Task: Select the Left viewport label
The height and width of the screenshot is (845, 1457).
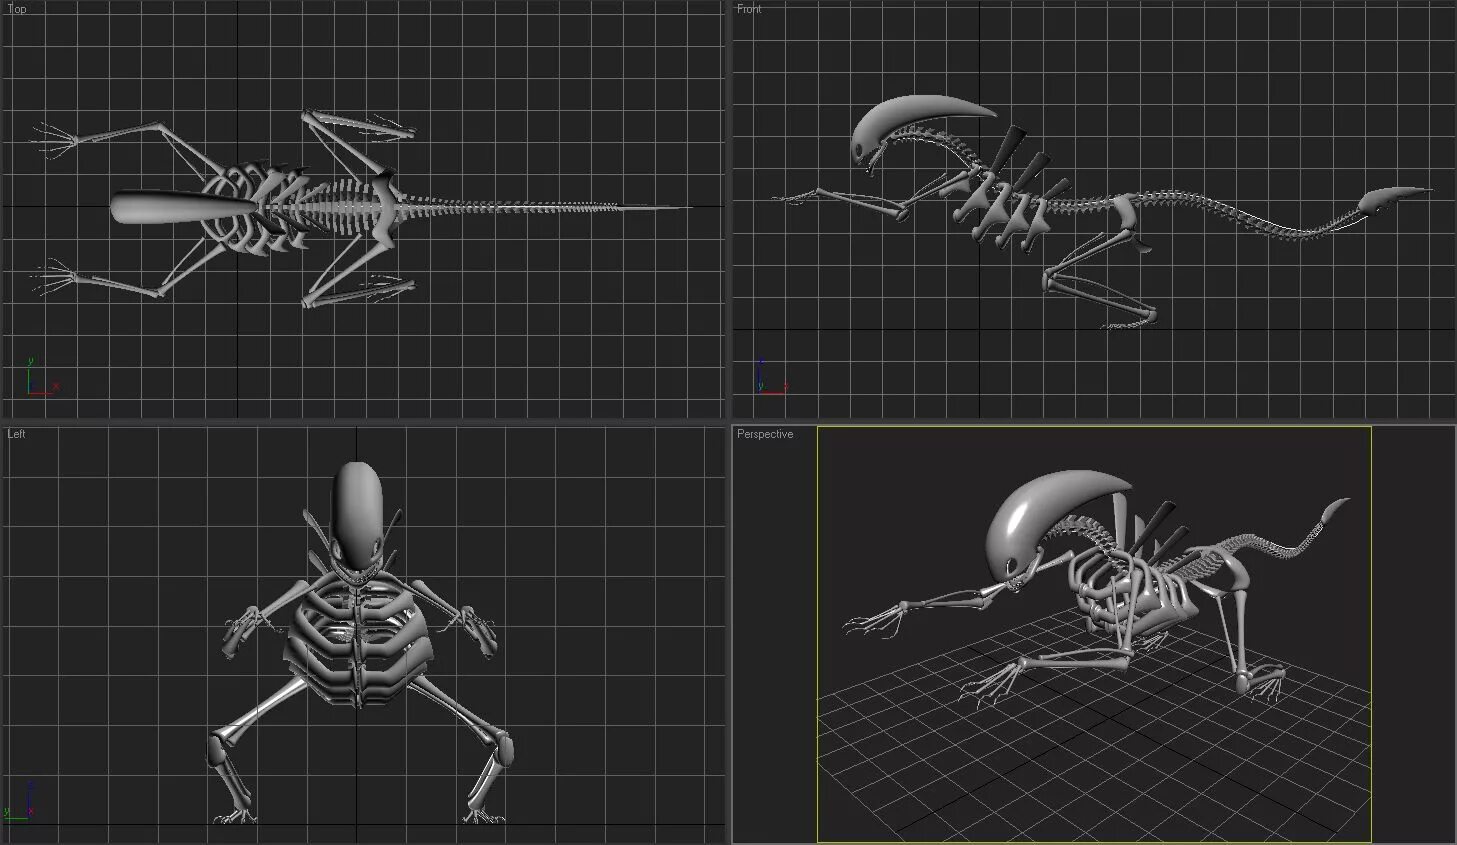Action: [16, 434]
